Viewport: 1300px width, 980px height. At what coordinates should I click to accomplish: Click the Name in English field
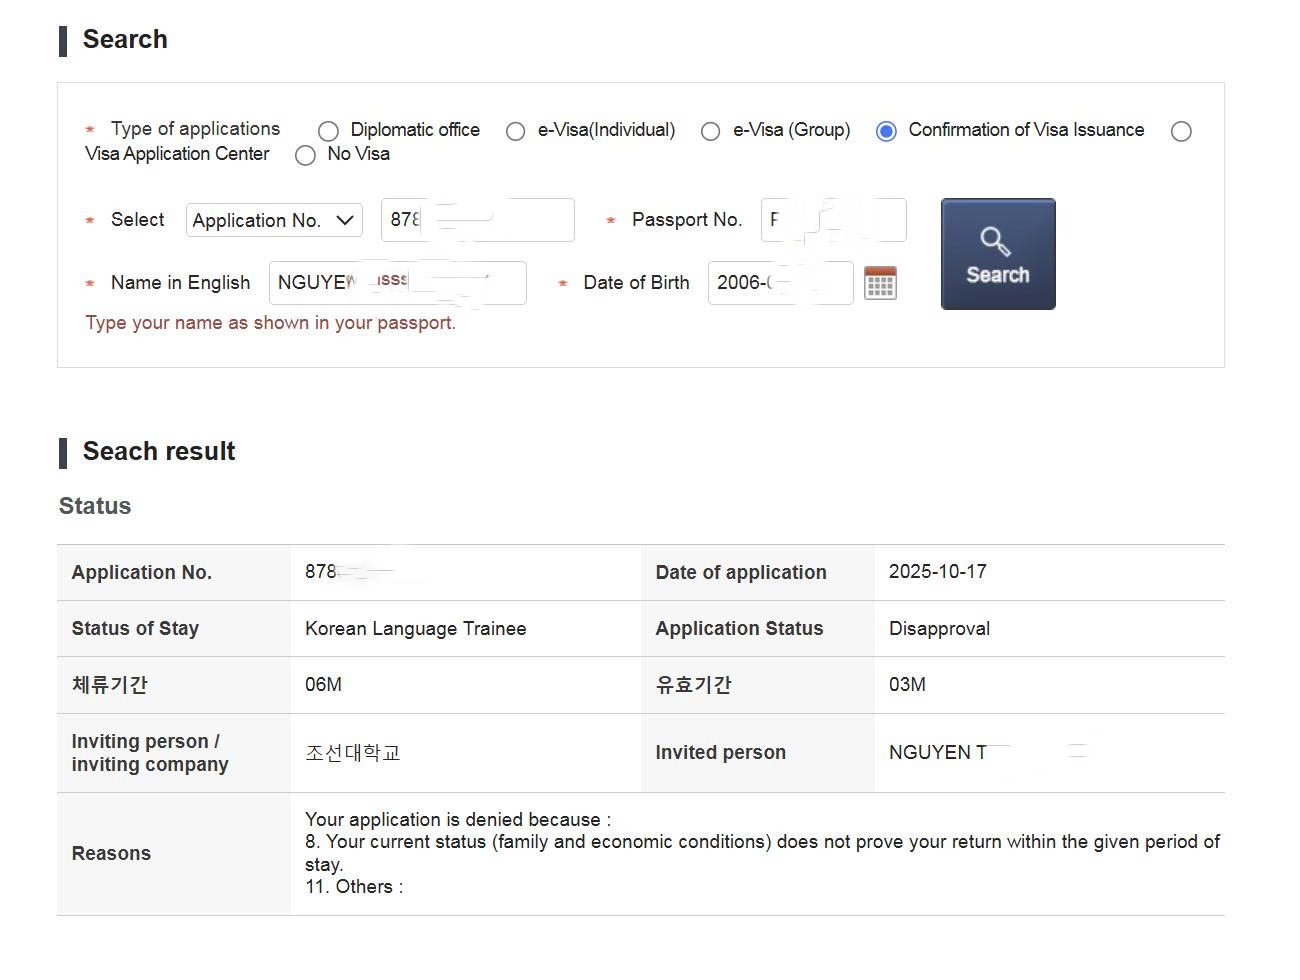tap(397, 283)
